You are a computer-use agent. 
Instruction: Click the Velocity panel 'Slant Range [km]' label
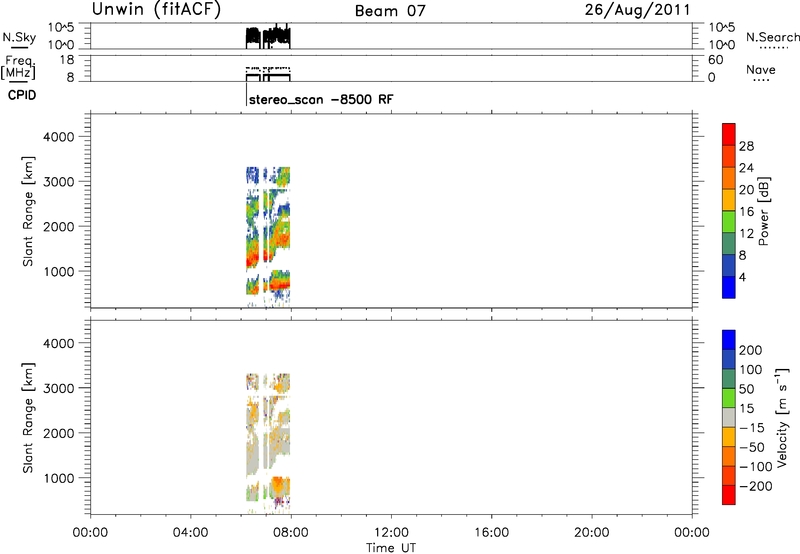coord(28,418)
